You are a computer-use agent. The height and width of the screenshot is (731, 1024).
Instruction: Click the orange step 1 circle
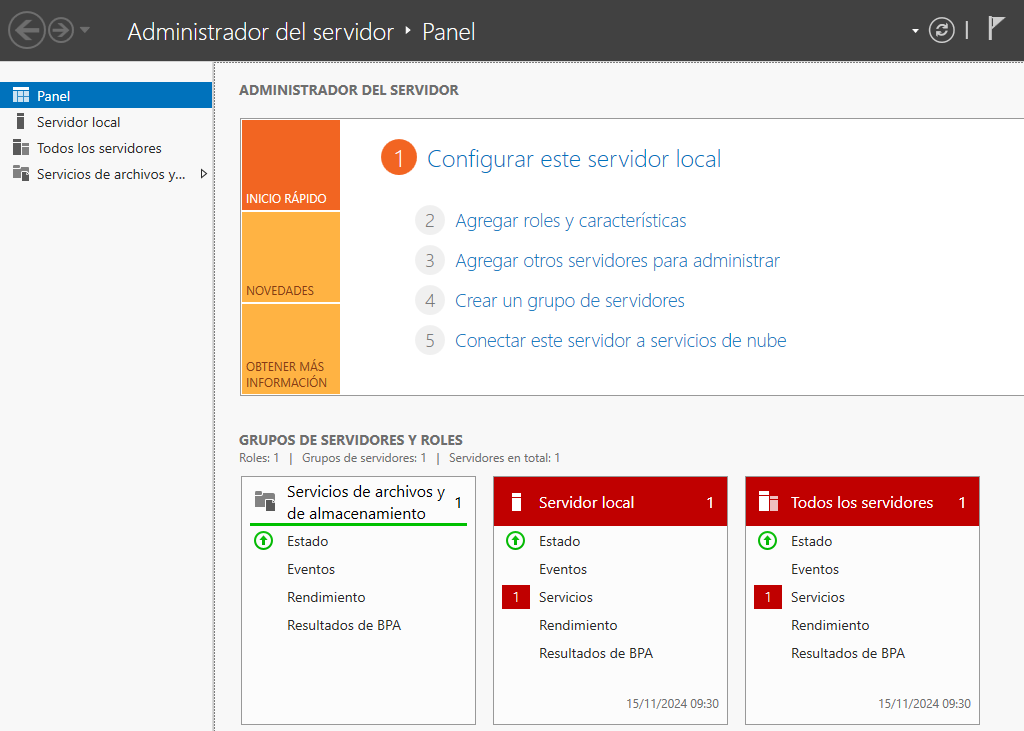coord(398,157)
